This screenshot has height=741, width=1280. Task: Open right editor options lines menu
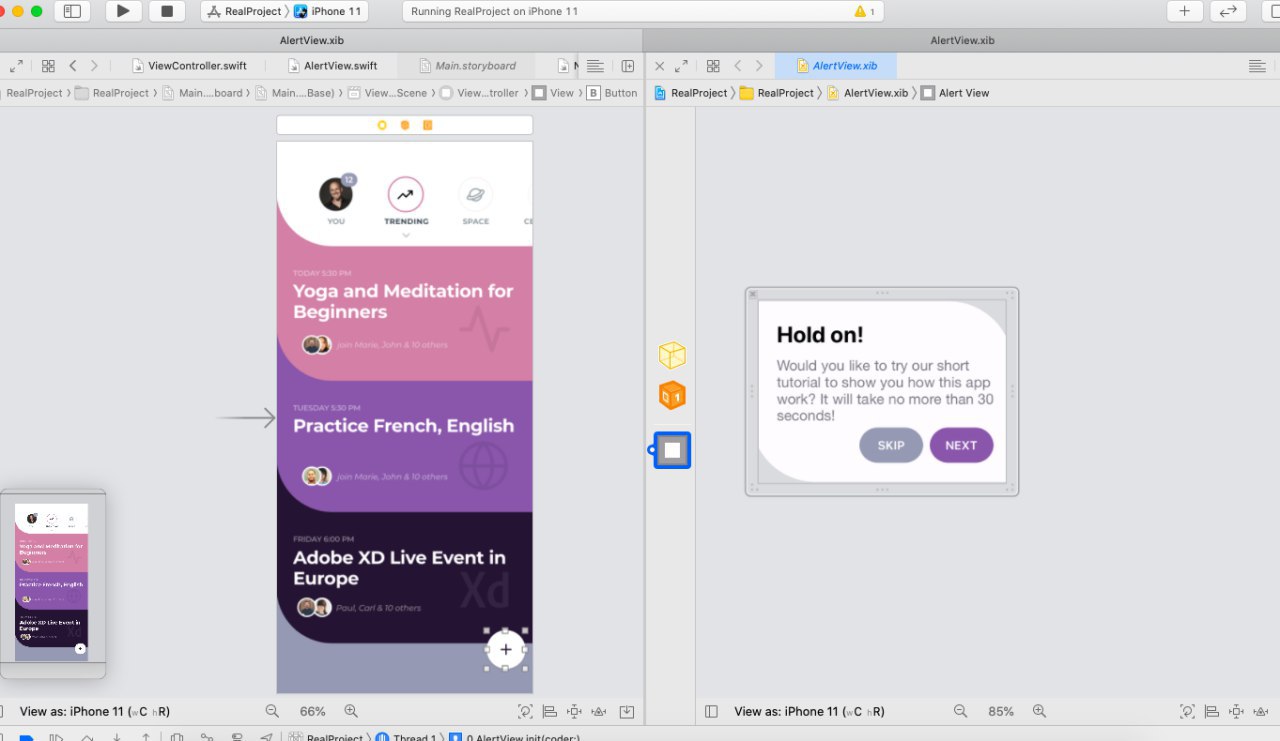(x=1257, y=66)
